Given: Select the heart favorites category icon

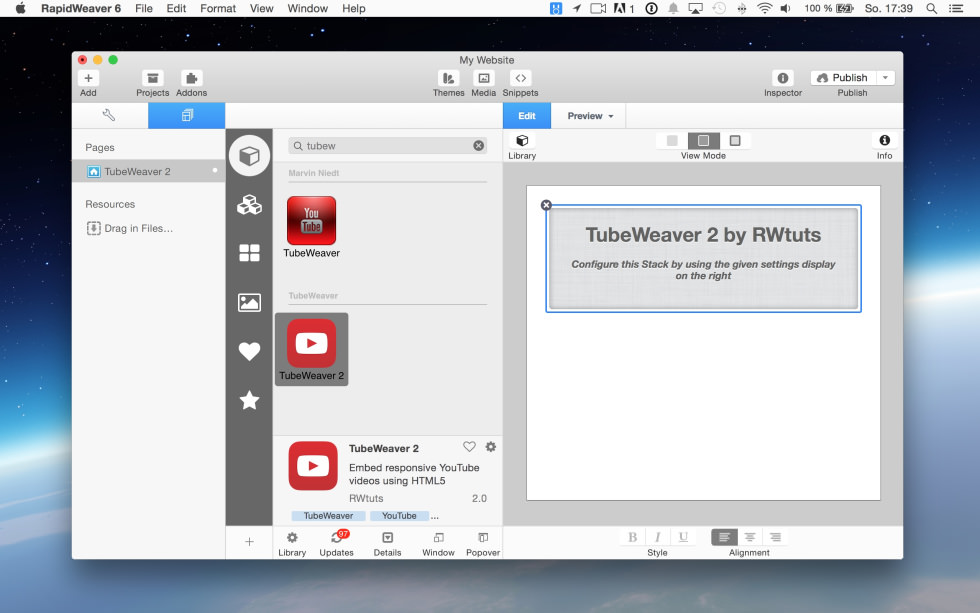Looking at the screenshot, I should pos(249,351).
